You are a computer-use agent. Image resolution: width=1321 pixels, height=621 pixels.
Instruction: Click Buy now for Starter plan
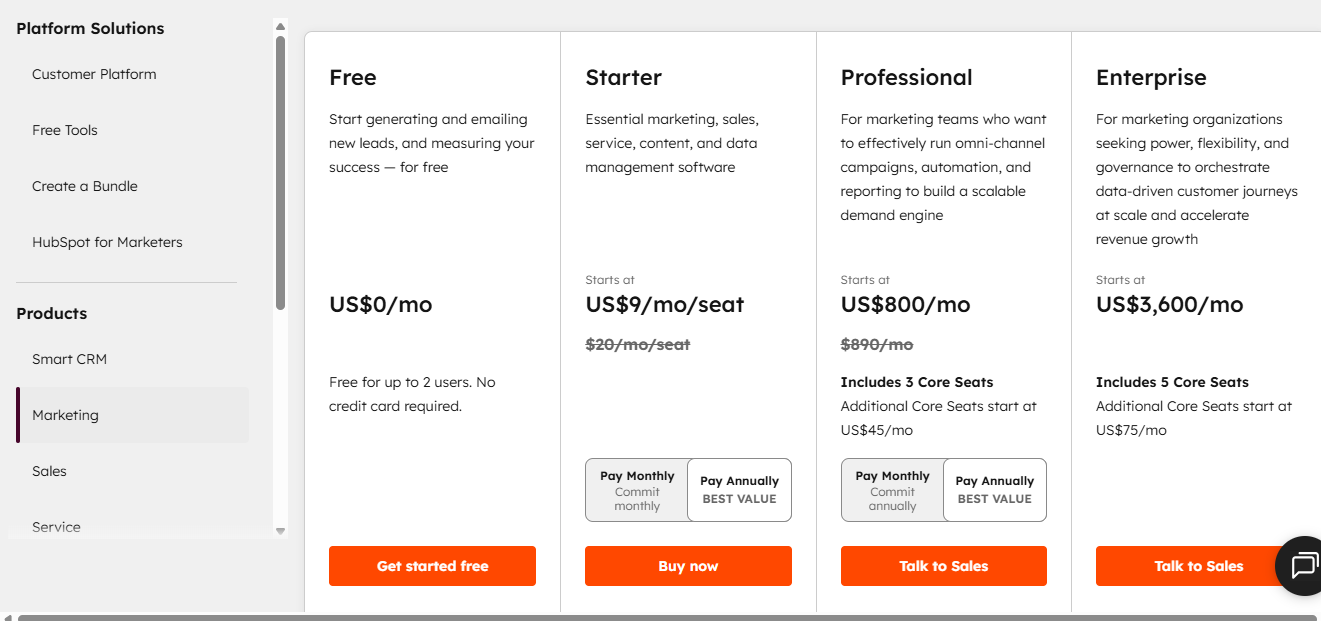[x=688, y=566]
